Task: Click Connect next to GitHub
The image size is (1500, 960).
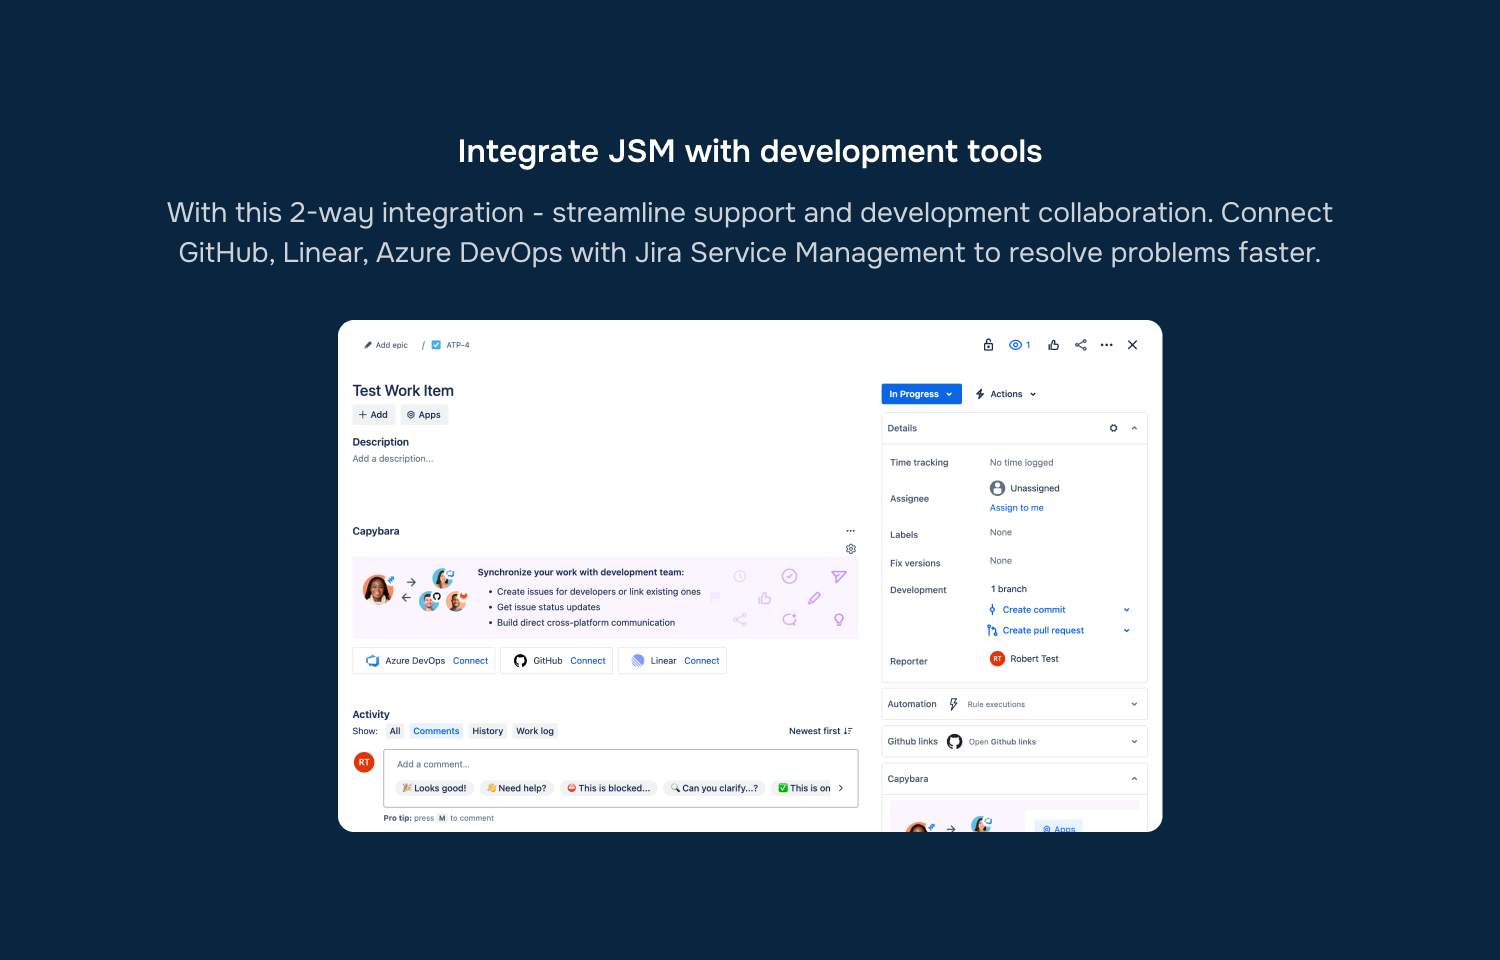Action: pyautogui.click(x=588, y=660)
